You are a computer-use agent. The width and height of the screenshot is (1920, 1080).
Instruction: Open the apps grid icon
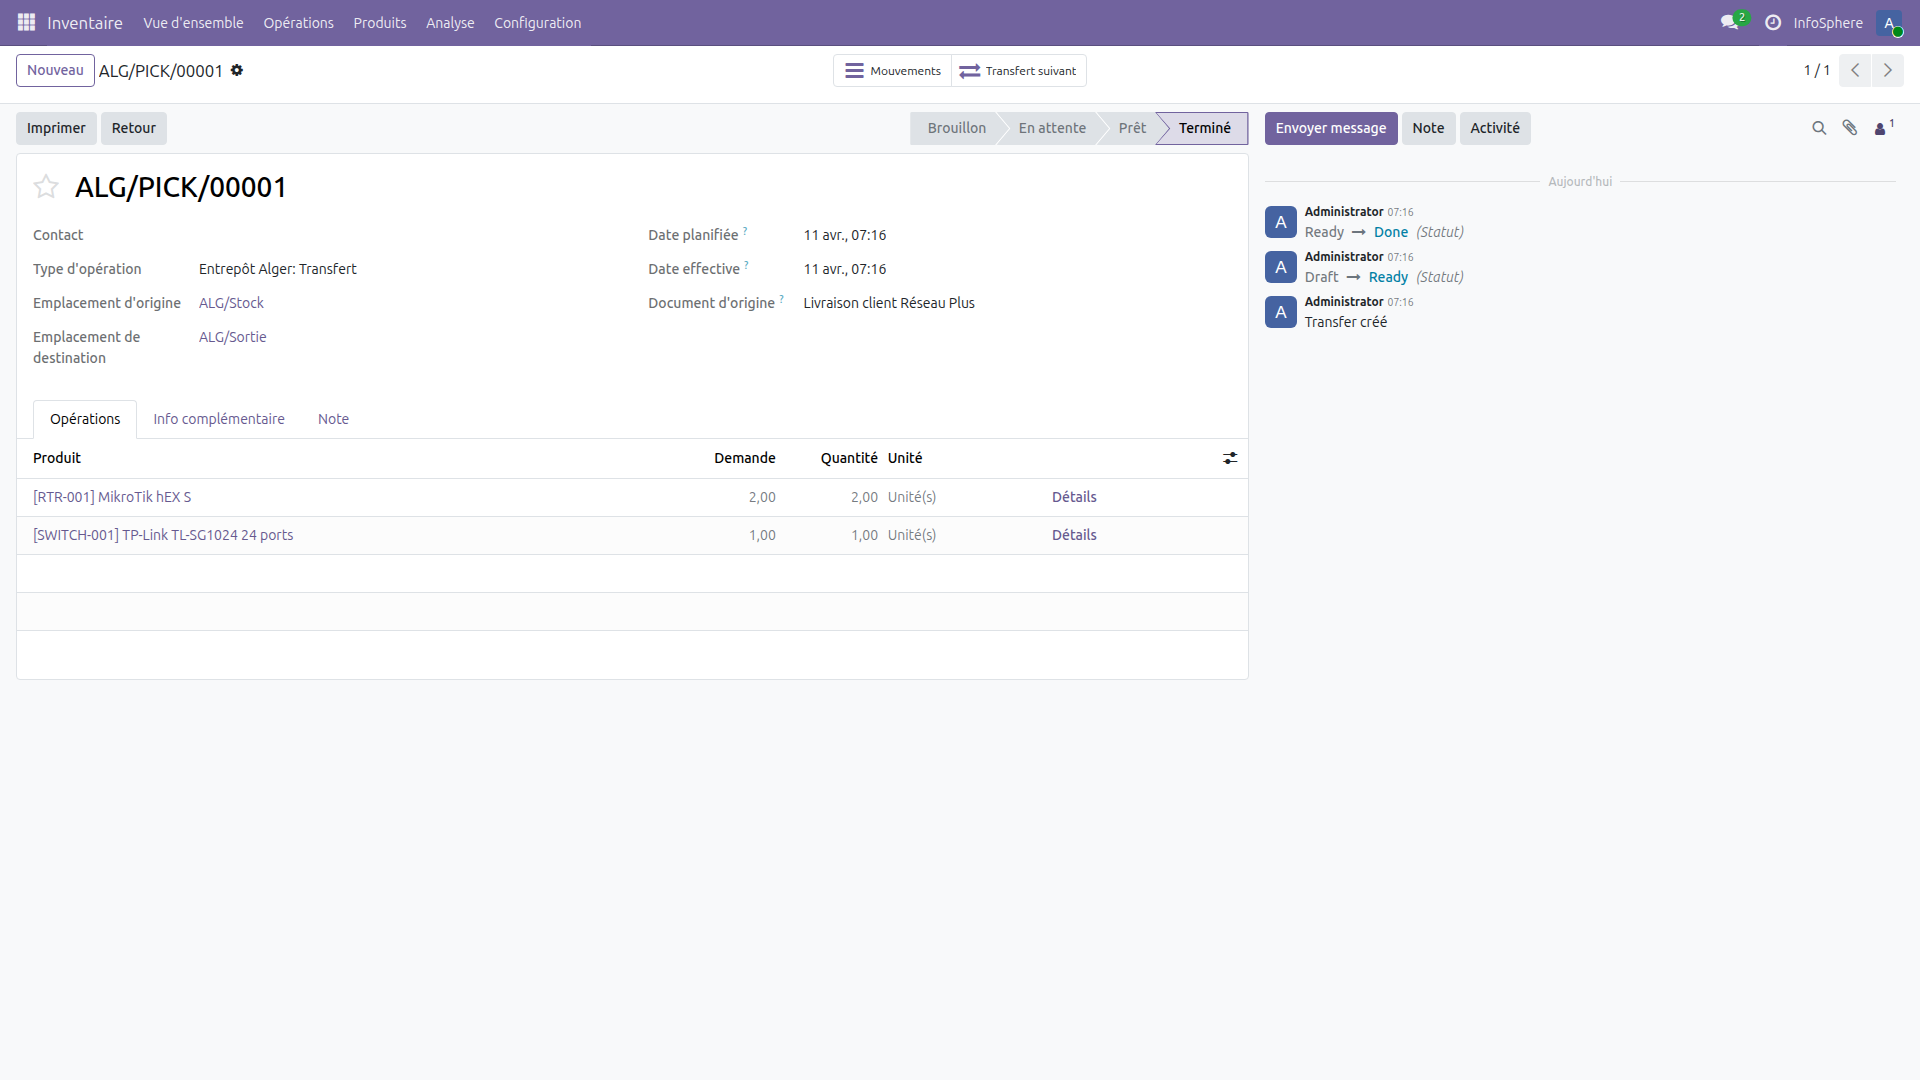click(x=26, y=22)
